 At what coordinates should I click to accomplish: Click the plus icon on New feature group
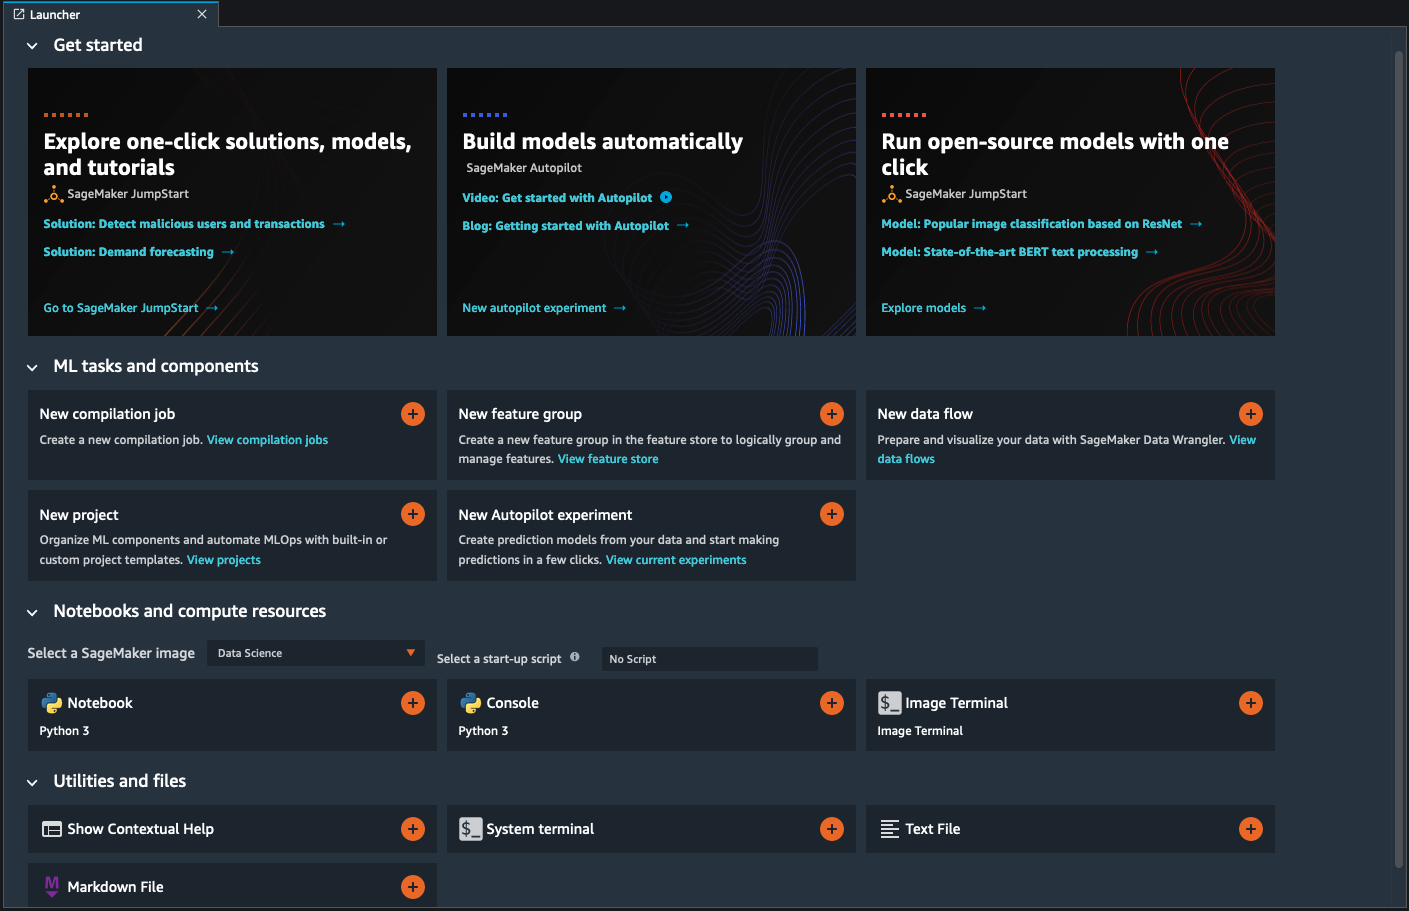tap(832, 414)
